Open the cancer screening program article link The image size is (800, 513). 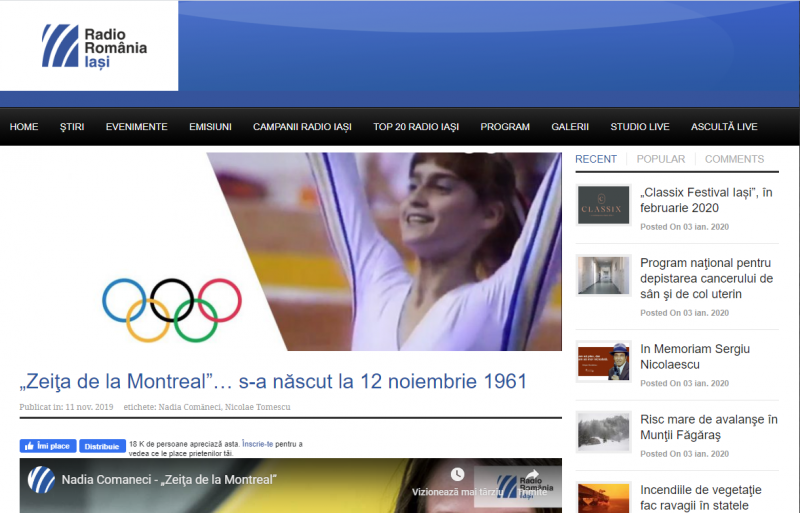pyautogui.click(x=707, y=278)
